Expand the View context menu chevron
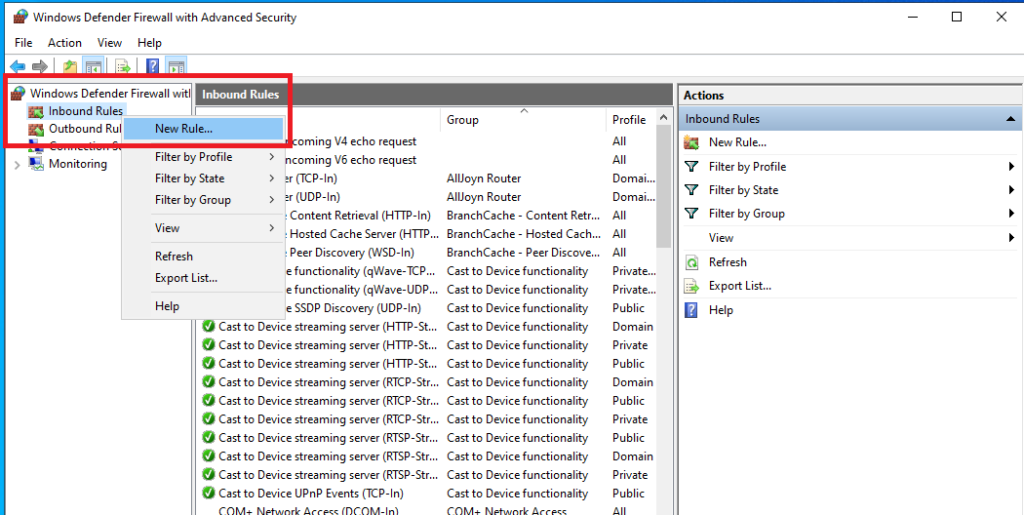The width and height of the screenshot is (1024, 515). (271, 228)
